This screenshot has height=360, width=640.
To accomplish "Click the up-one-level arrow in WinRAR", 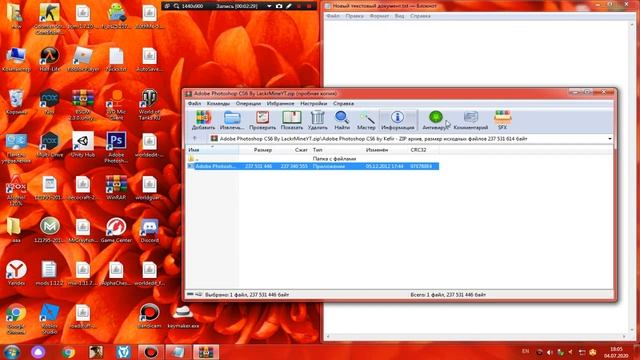I will click(195, 139).
